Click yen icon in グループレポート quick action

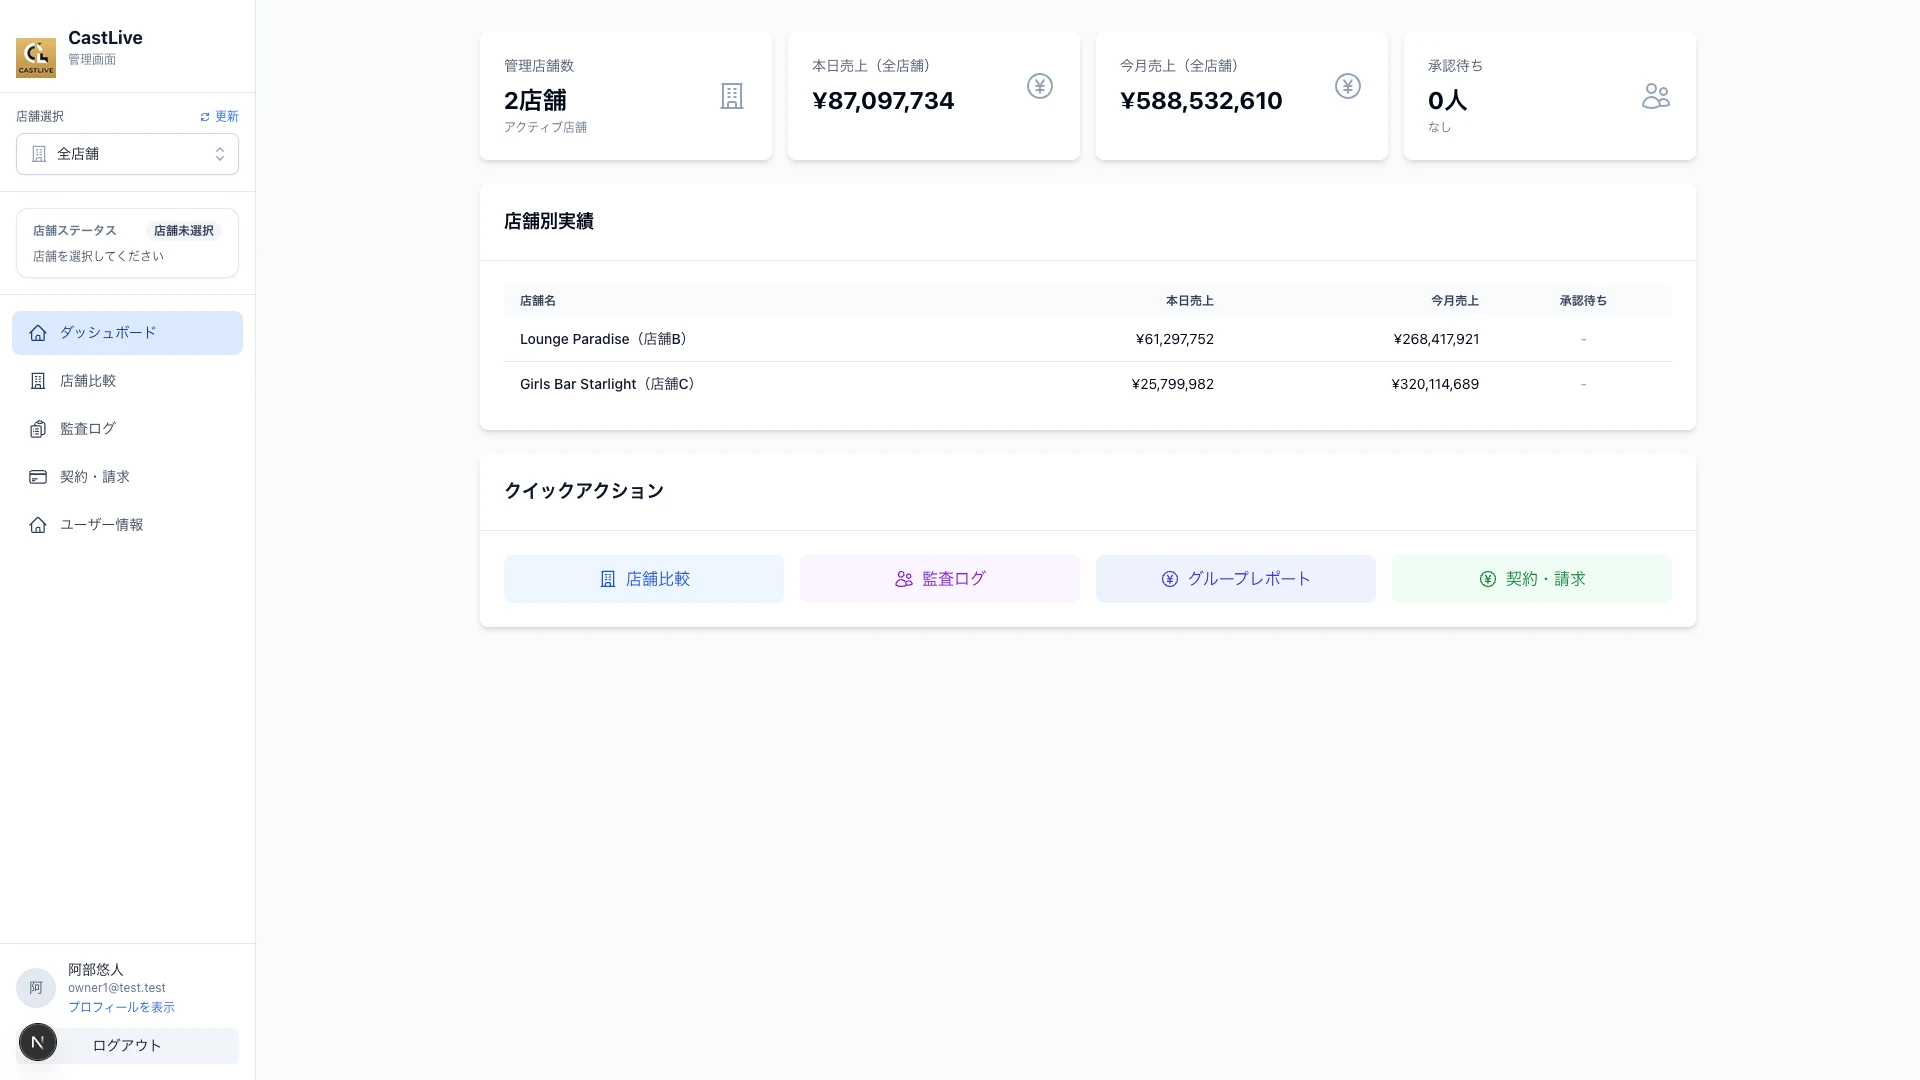pyautogui.click(x=1170, y=579)
